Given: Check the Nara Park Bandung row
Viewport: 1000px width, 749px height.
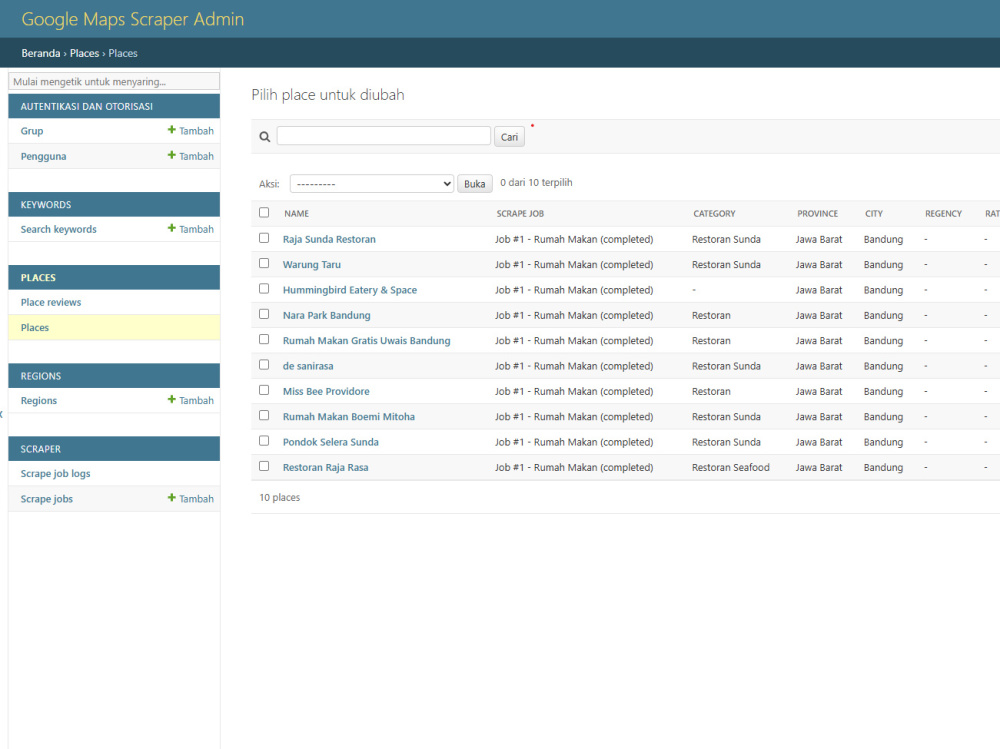Looking at the screenshot, I should point(264,314).
